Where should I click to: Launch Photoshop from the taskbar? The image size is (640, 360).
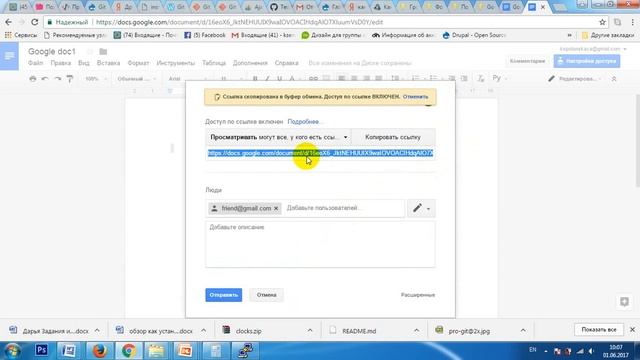click(41, 350)
